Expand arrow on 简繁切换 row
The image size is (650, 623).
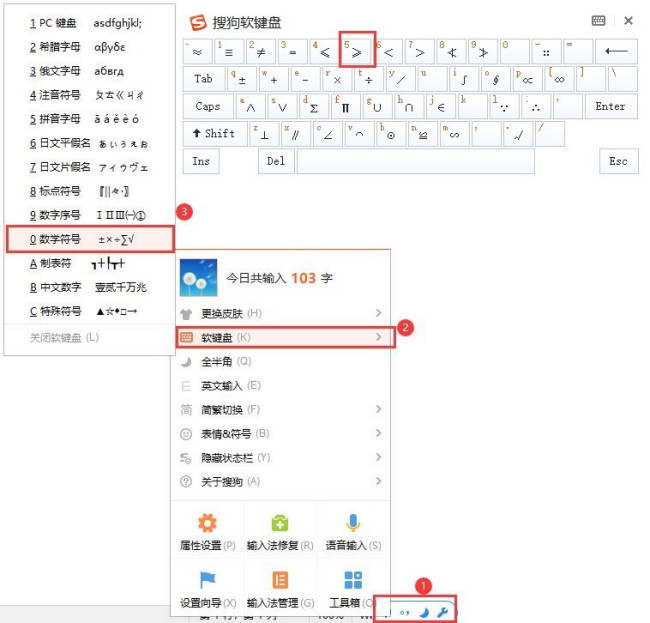378,409
